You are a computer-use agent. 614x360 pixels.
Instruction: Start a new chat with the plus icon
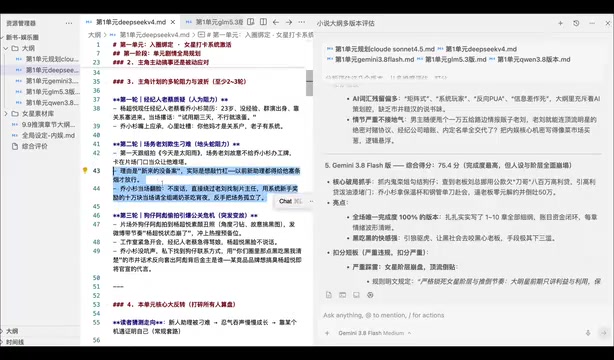(x=560, y=23)
